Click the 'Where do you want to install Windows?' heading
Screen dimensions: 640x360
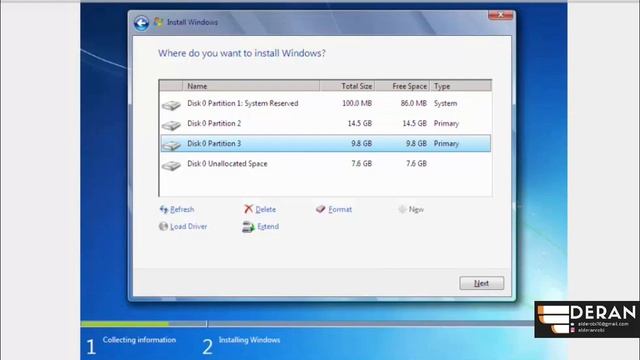click(x=242, y=53)
